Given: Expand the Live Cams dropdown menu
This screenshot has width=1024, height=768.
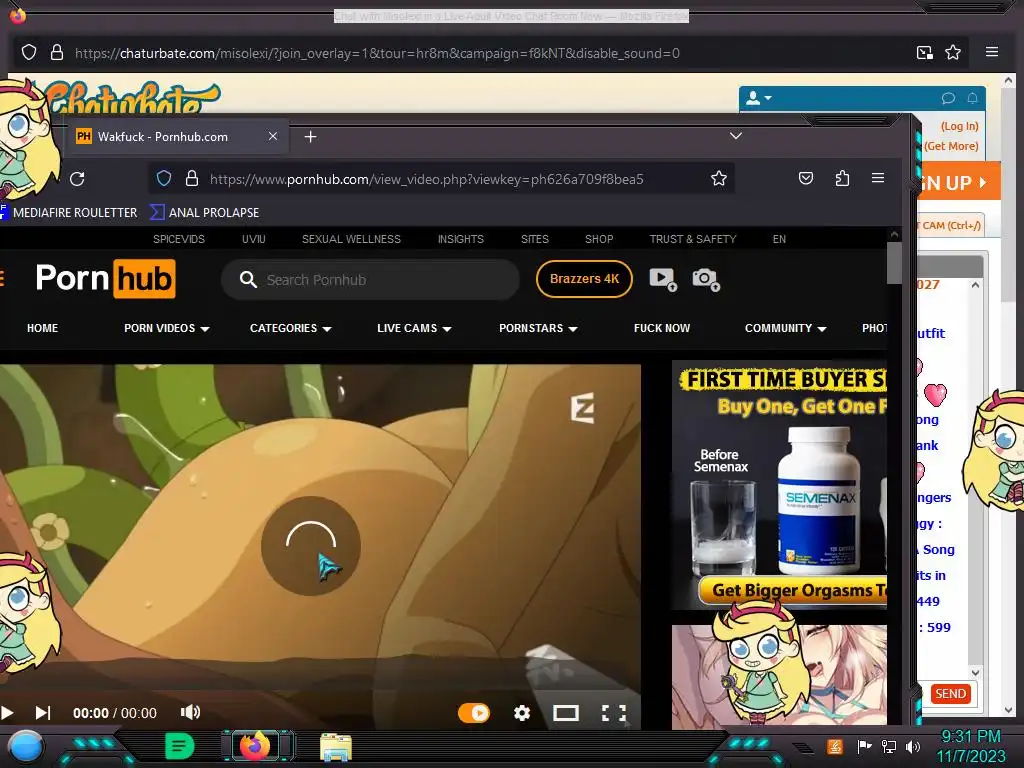Looking at the screenshot, I should pyautogui.click(x=414, y=328).
